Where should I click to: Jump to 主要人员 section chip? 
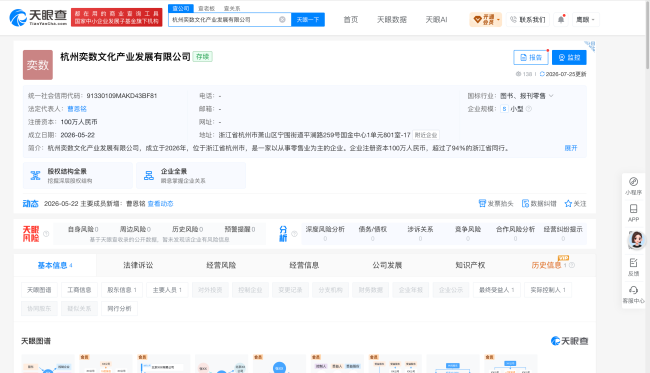pos(167,290)
